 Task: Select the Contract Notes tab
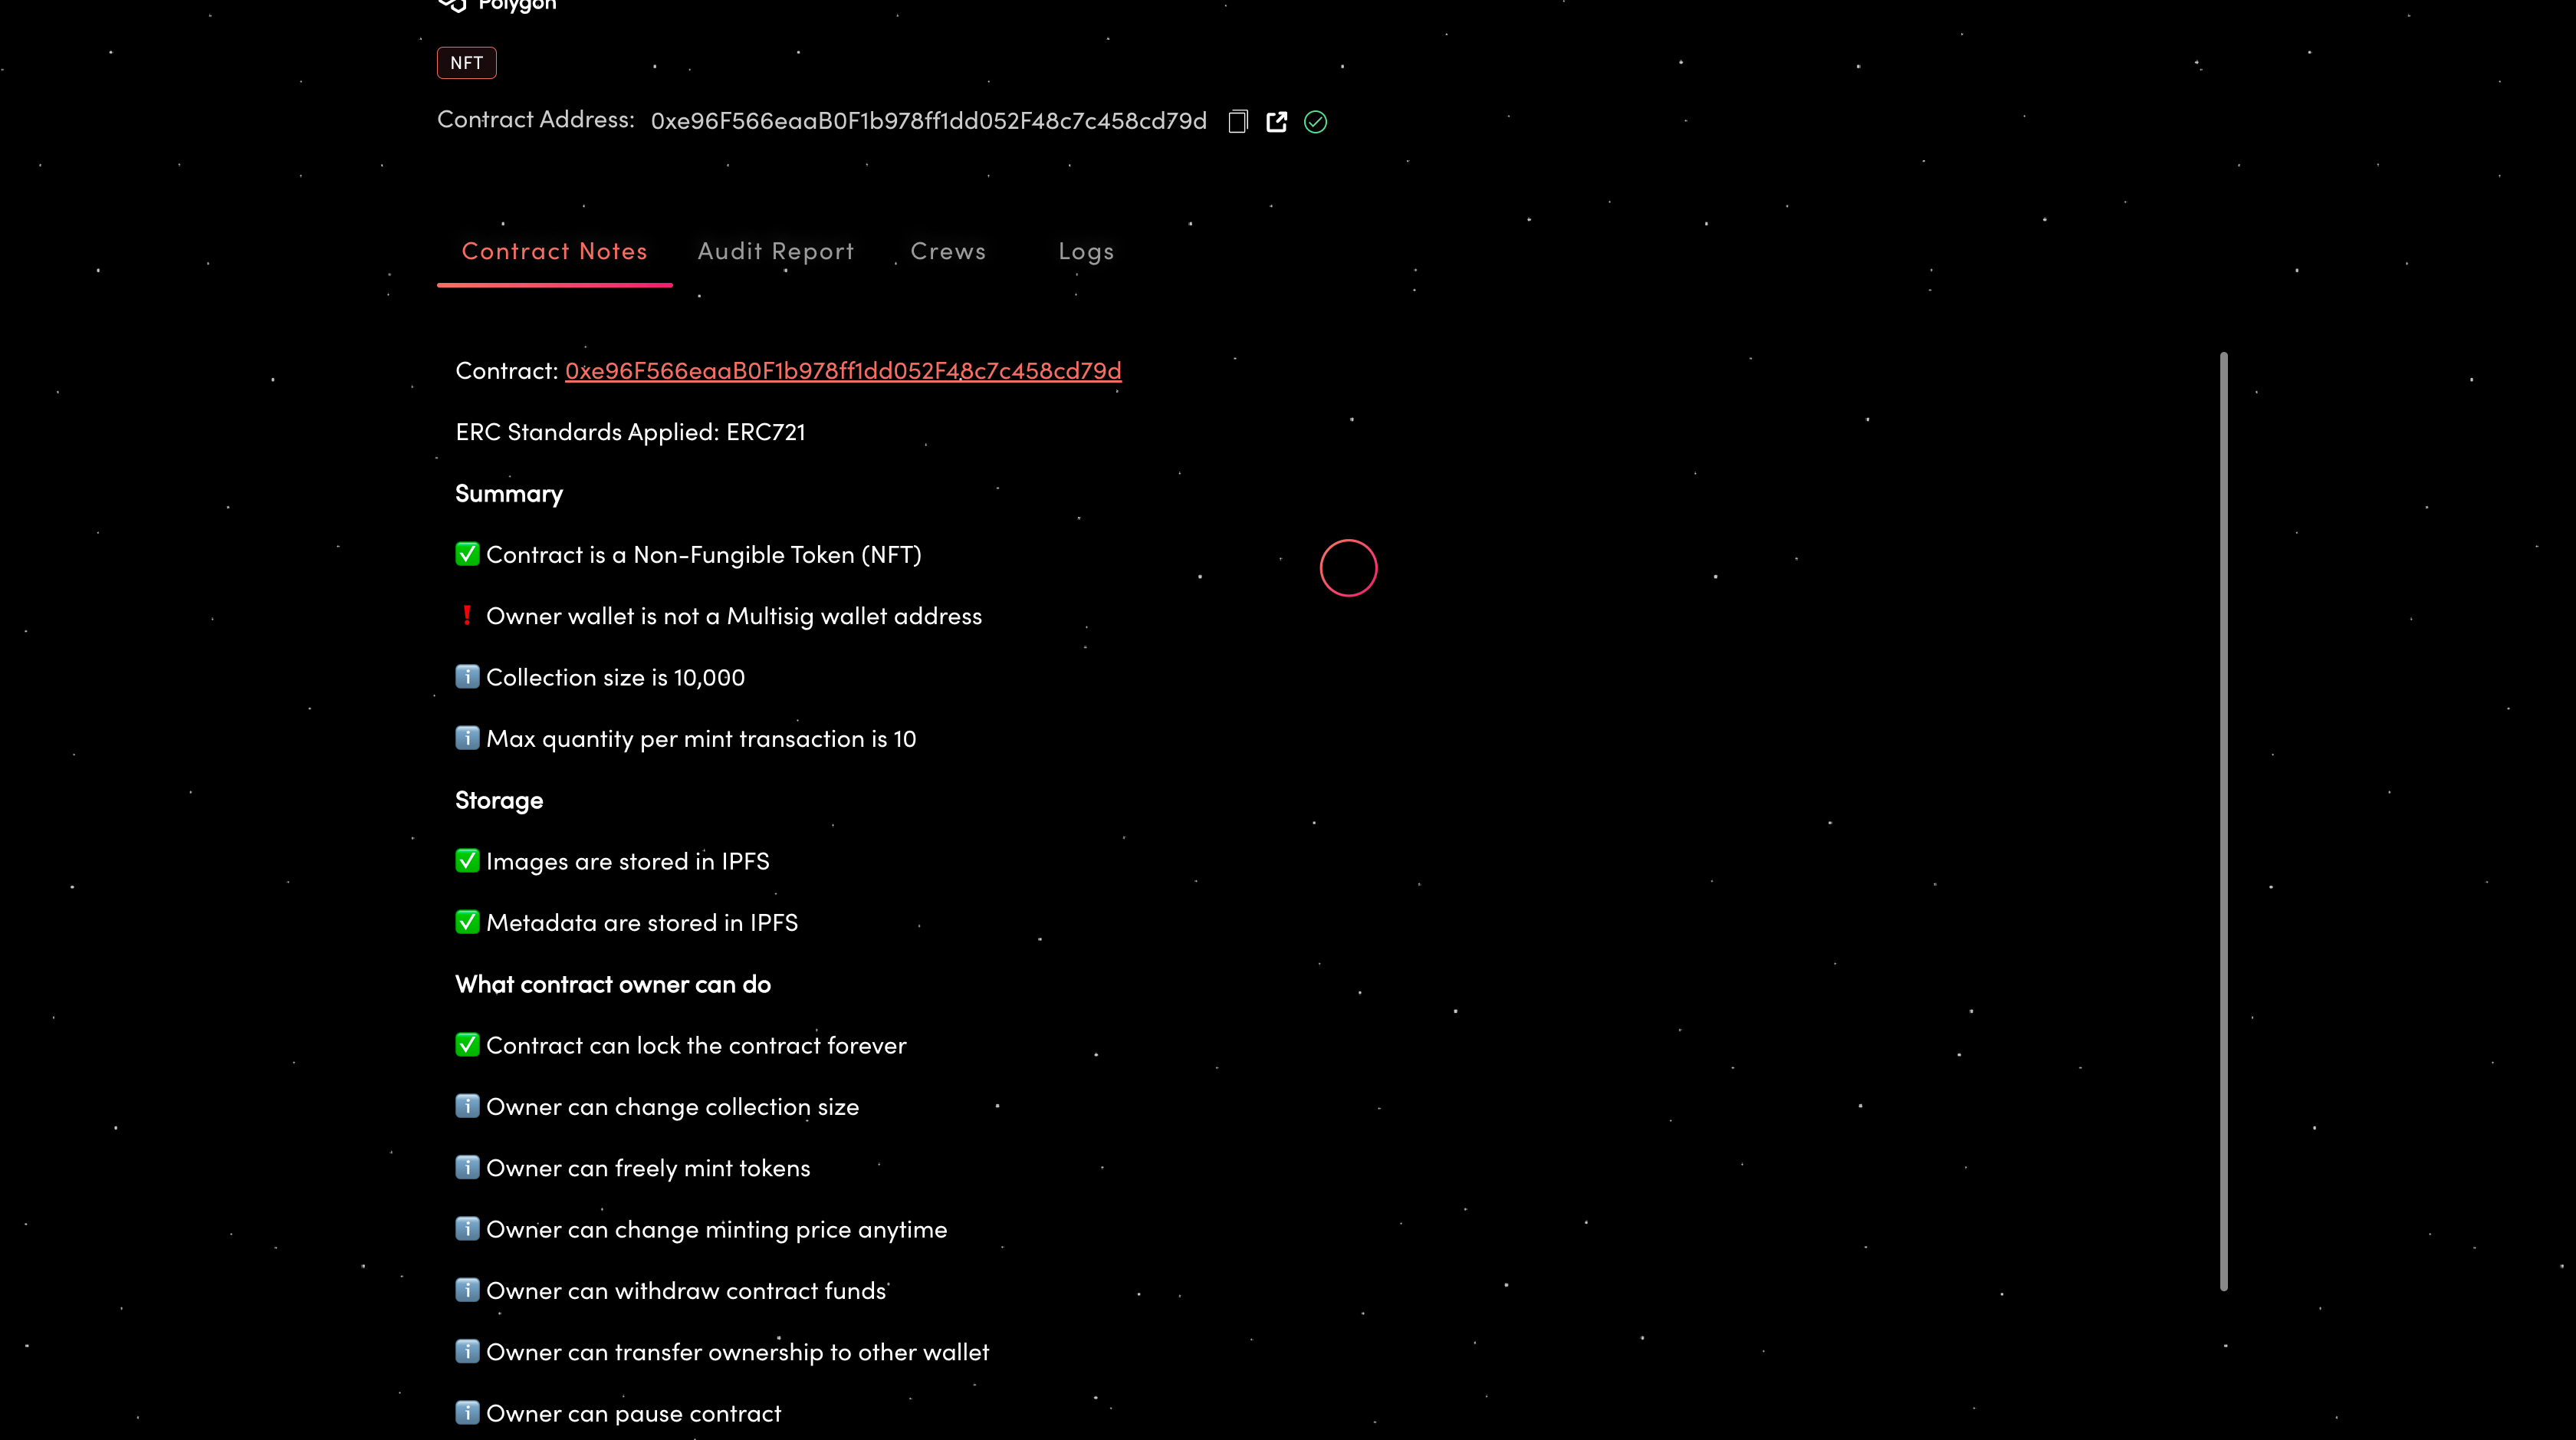(554, 251)
